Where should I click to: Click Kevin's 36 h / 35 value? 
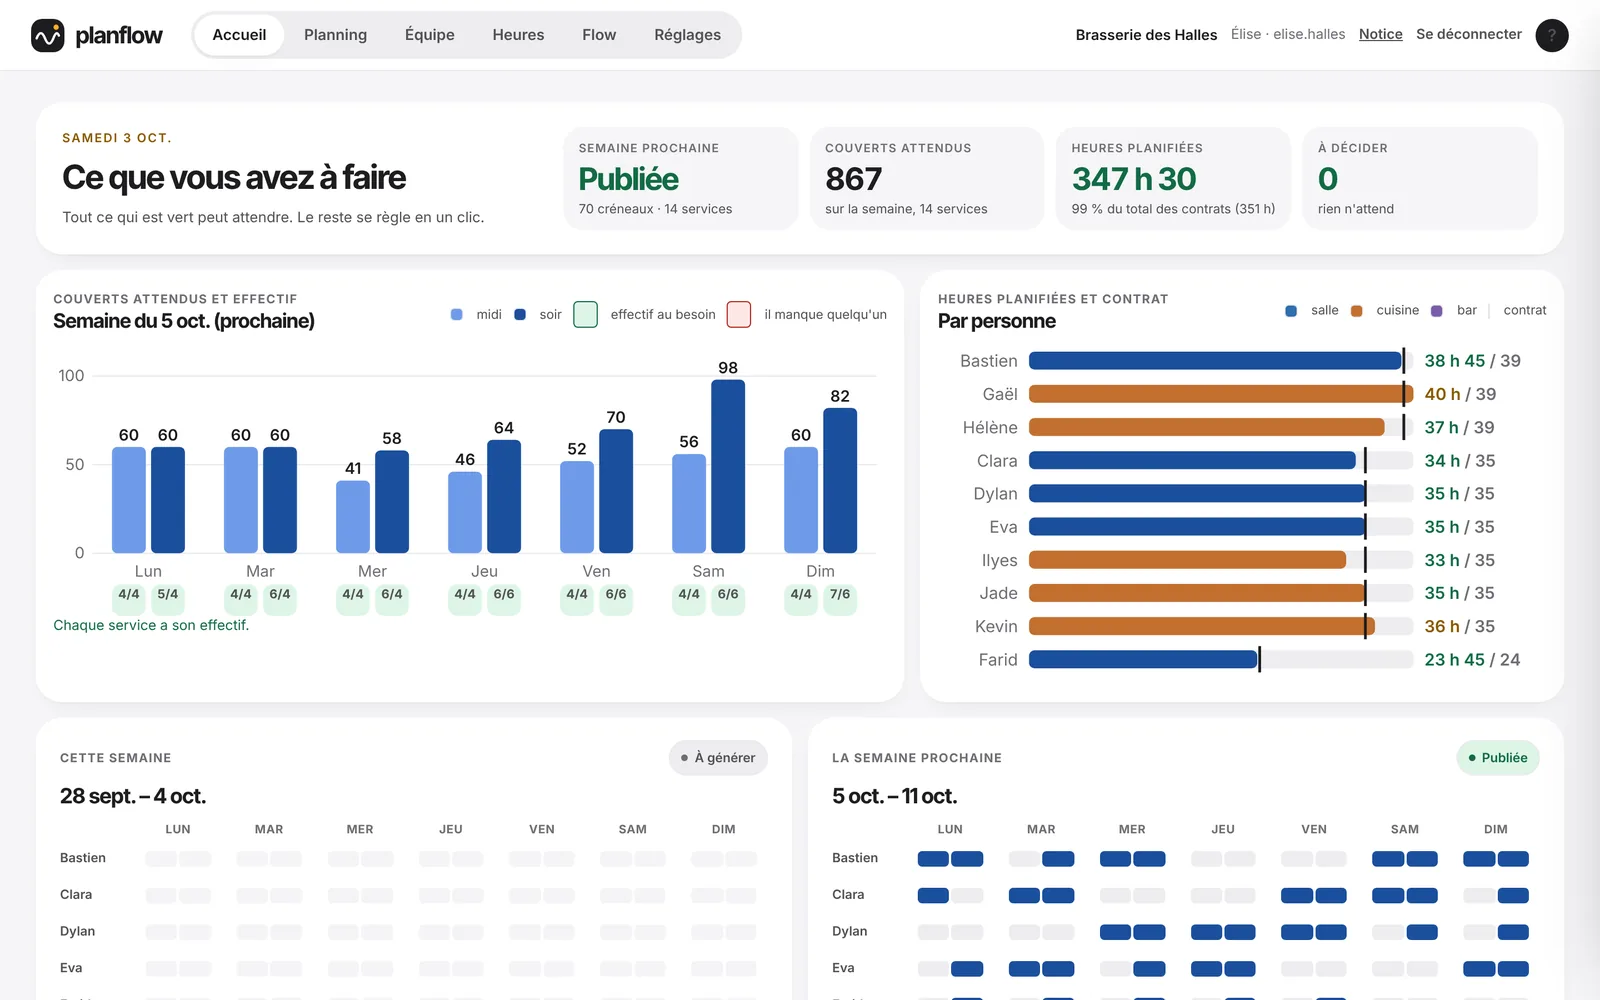click(1459, 627)
